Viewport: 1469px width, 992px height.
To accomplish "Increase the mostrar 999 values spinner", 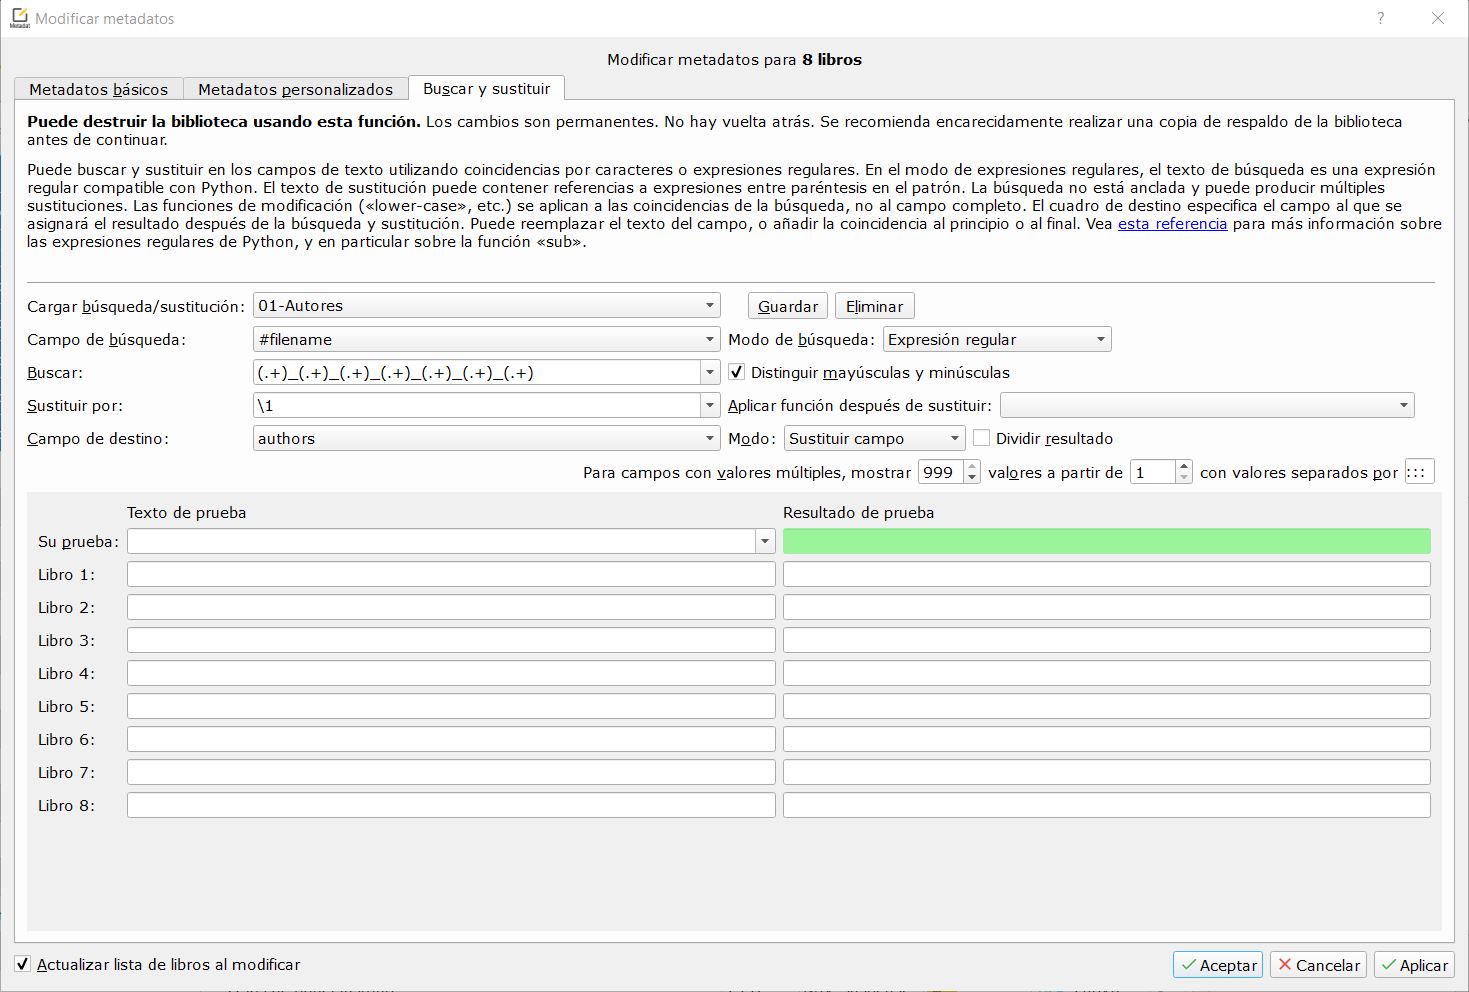I will (x=972, y=466).
